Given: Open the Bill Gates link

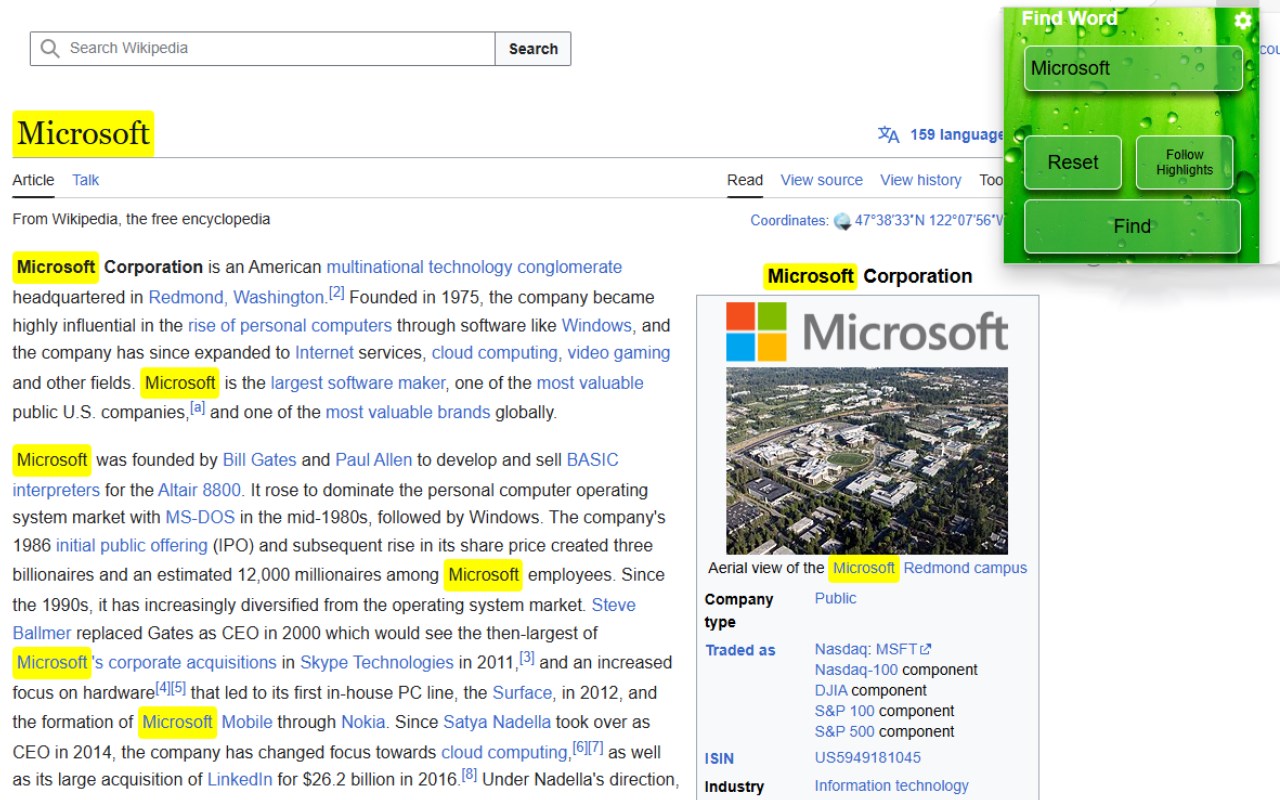Looking at the screenshot, I should tap(259, 460).
